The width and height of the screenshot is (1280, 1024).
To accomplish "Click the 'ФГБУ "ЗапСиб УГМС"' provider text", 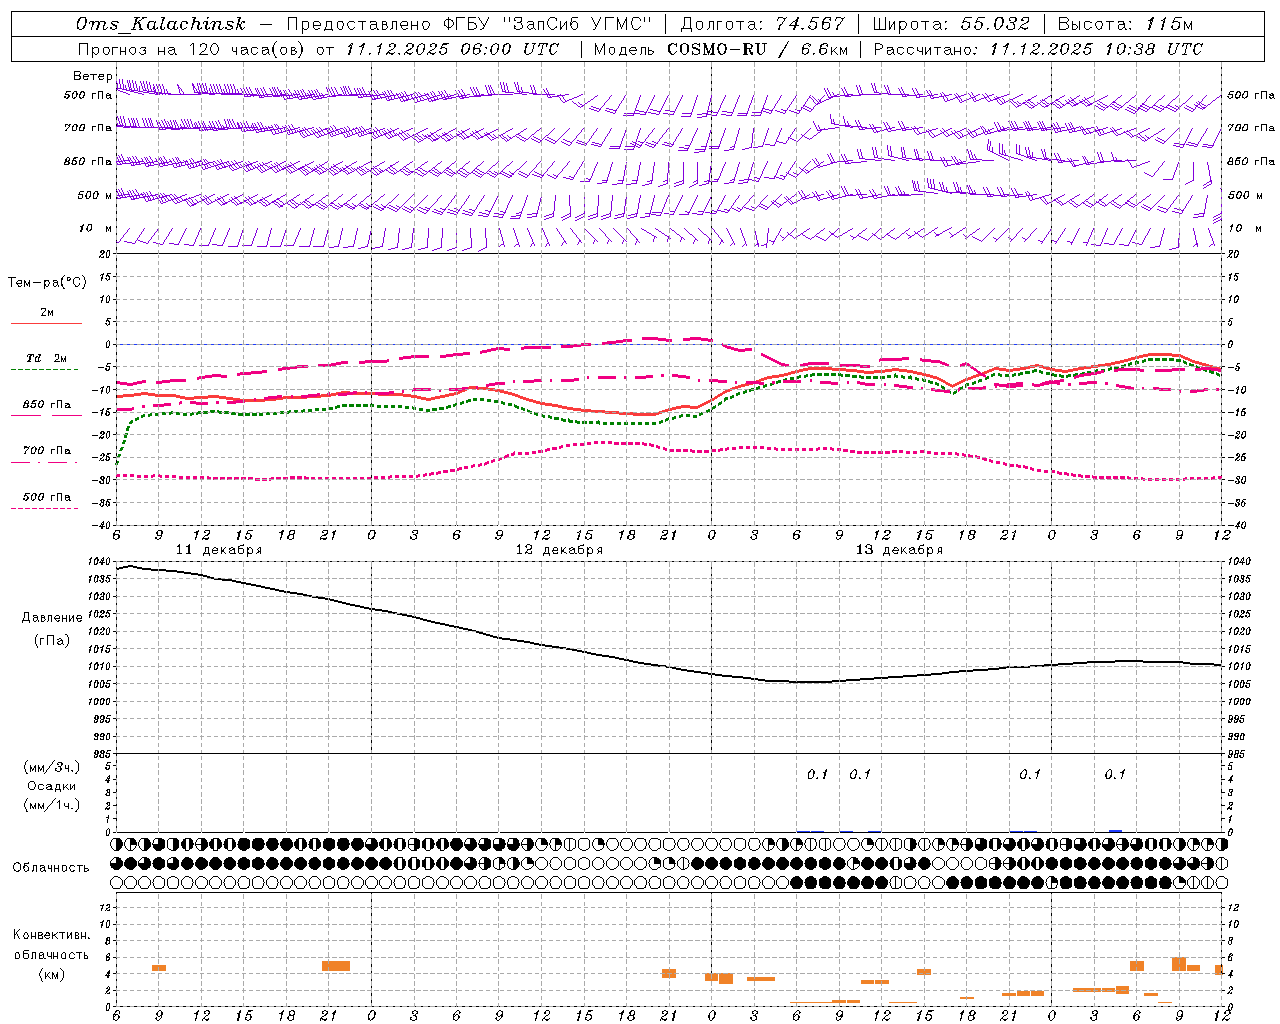I will point(547,24).
